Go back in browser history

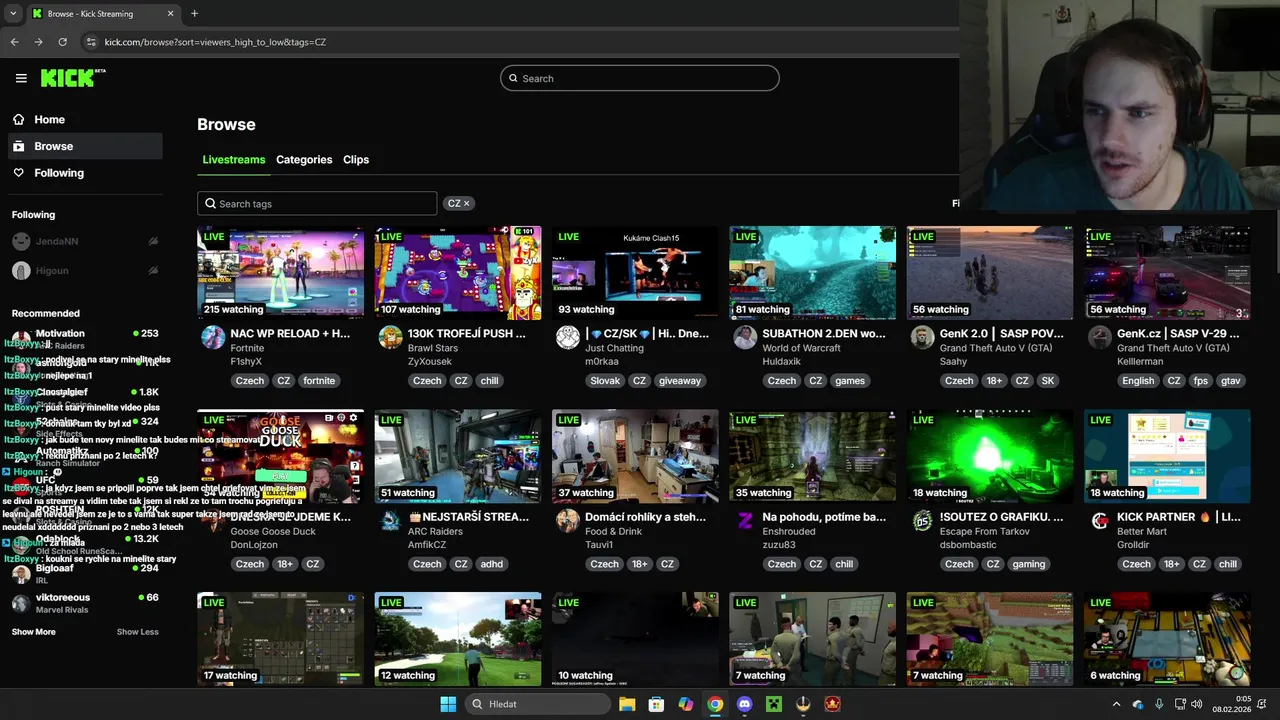tap(14, 42)
